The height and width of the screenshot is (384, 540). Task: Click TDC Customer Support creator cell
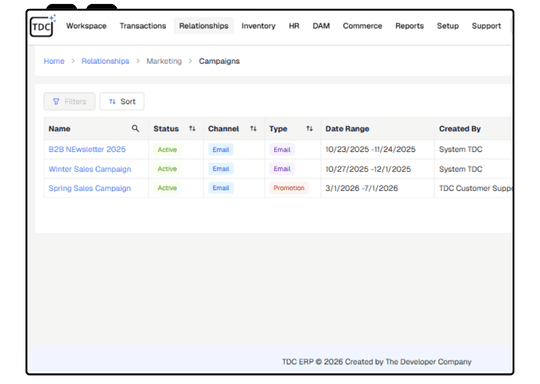[x=475, y=188]
